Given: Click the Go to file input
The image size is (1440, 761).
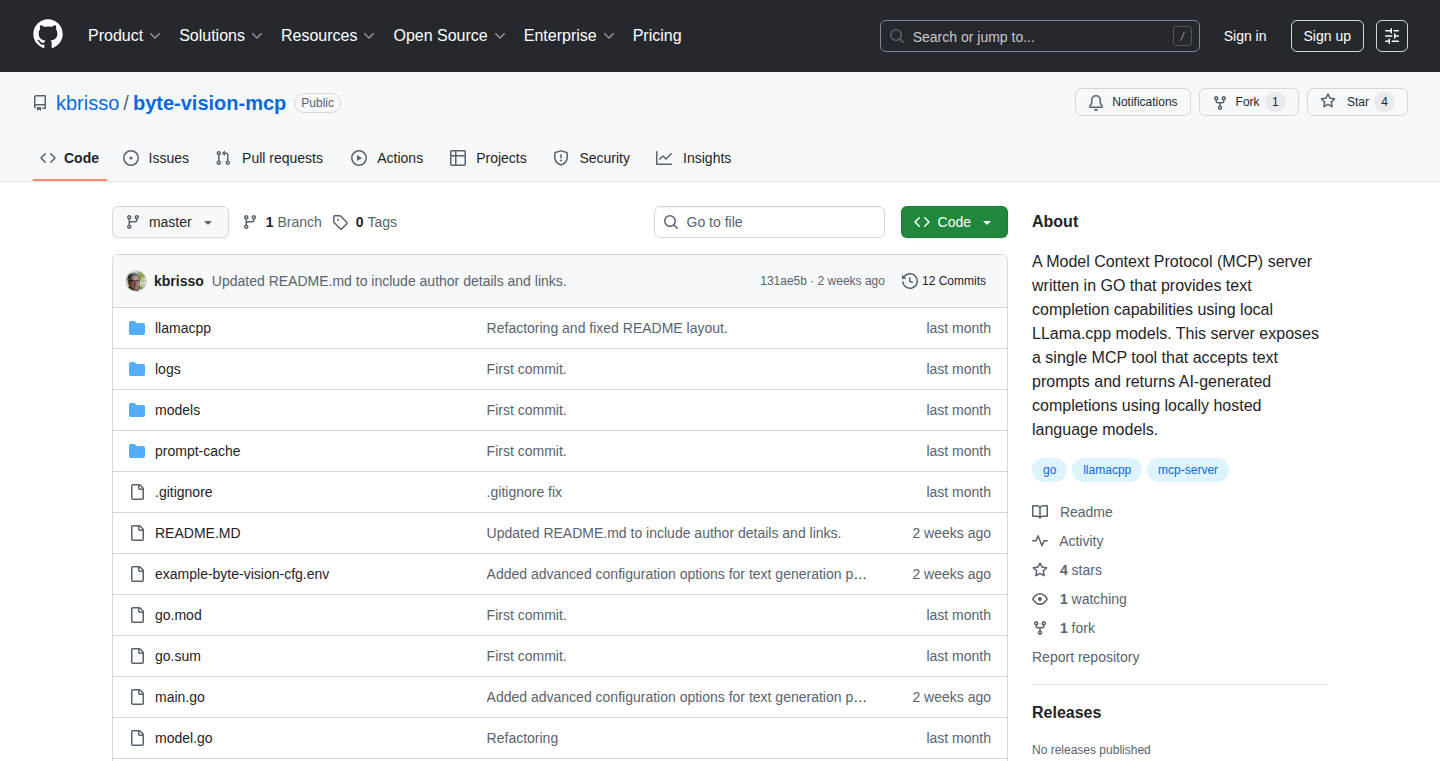Looking at the screenshot, I should (x=769, y=222).
